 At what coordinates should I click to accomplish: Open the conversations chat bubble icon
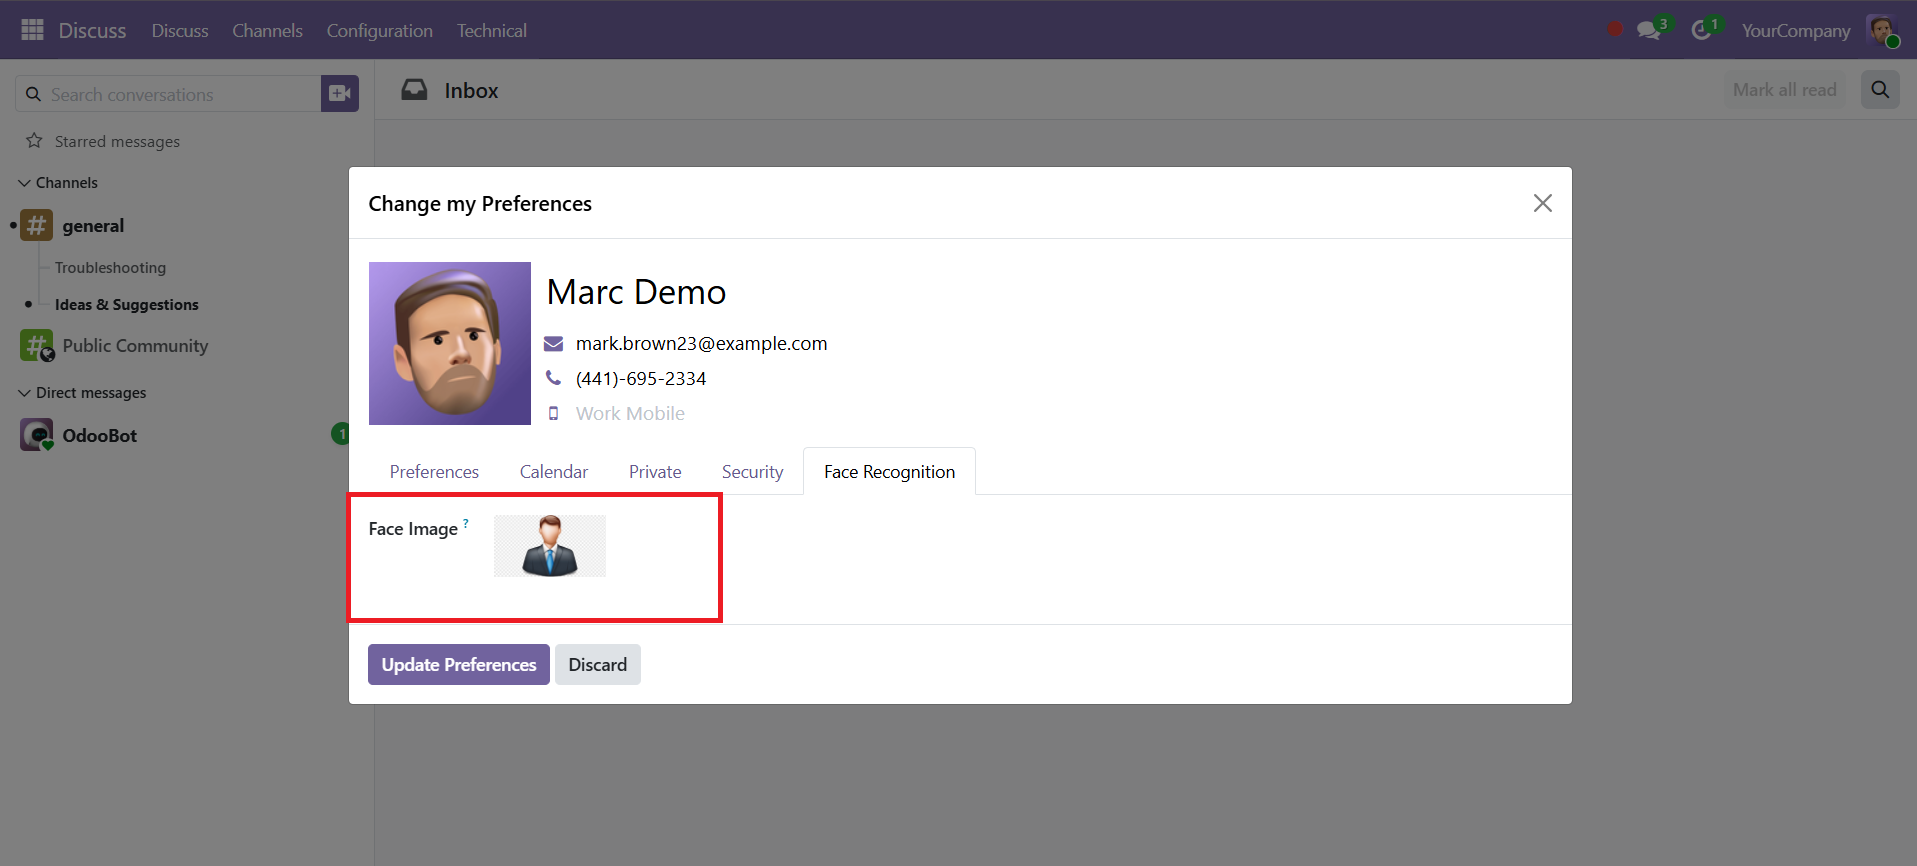coord(1648,30)
